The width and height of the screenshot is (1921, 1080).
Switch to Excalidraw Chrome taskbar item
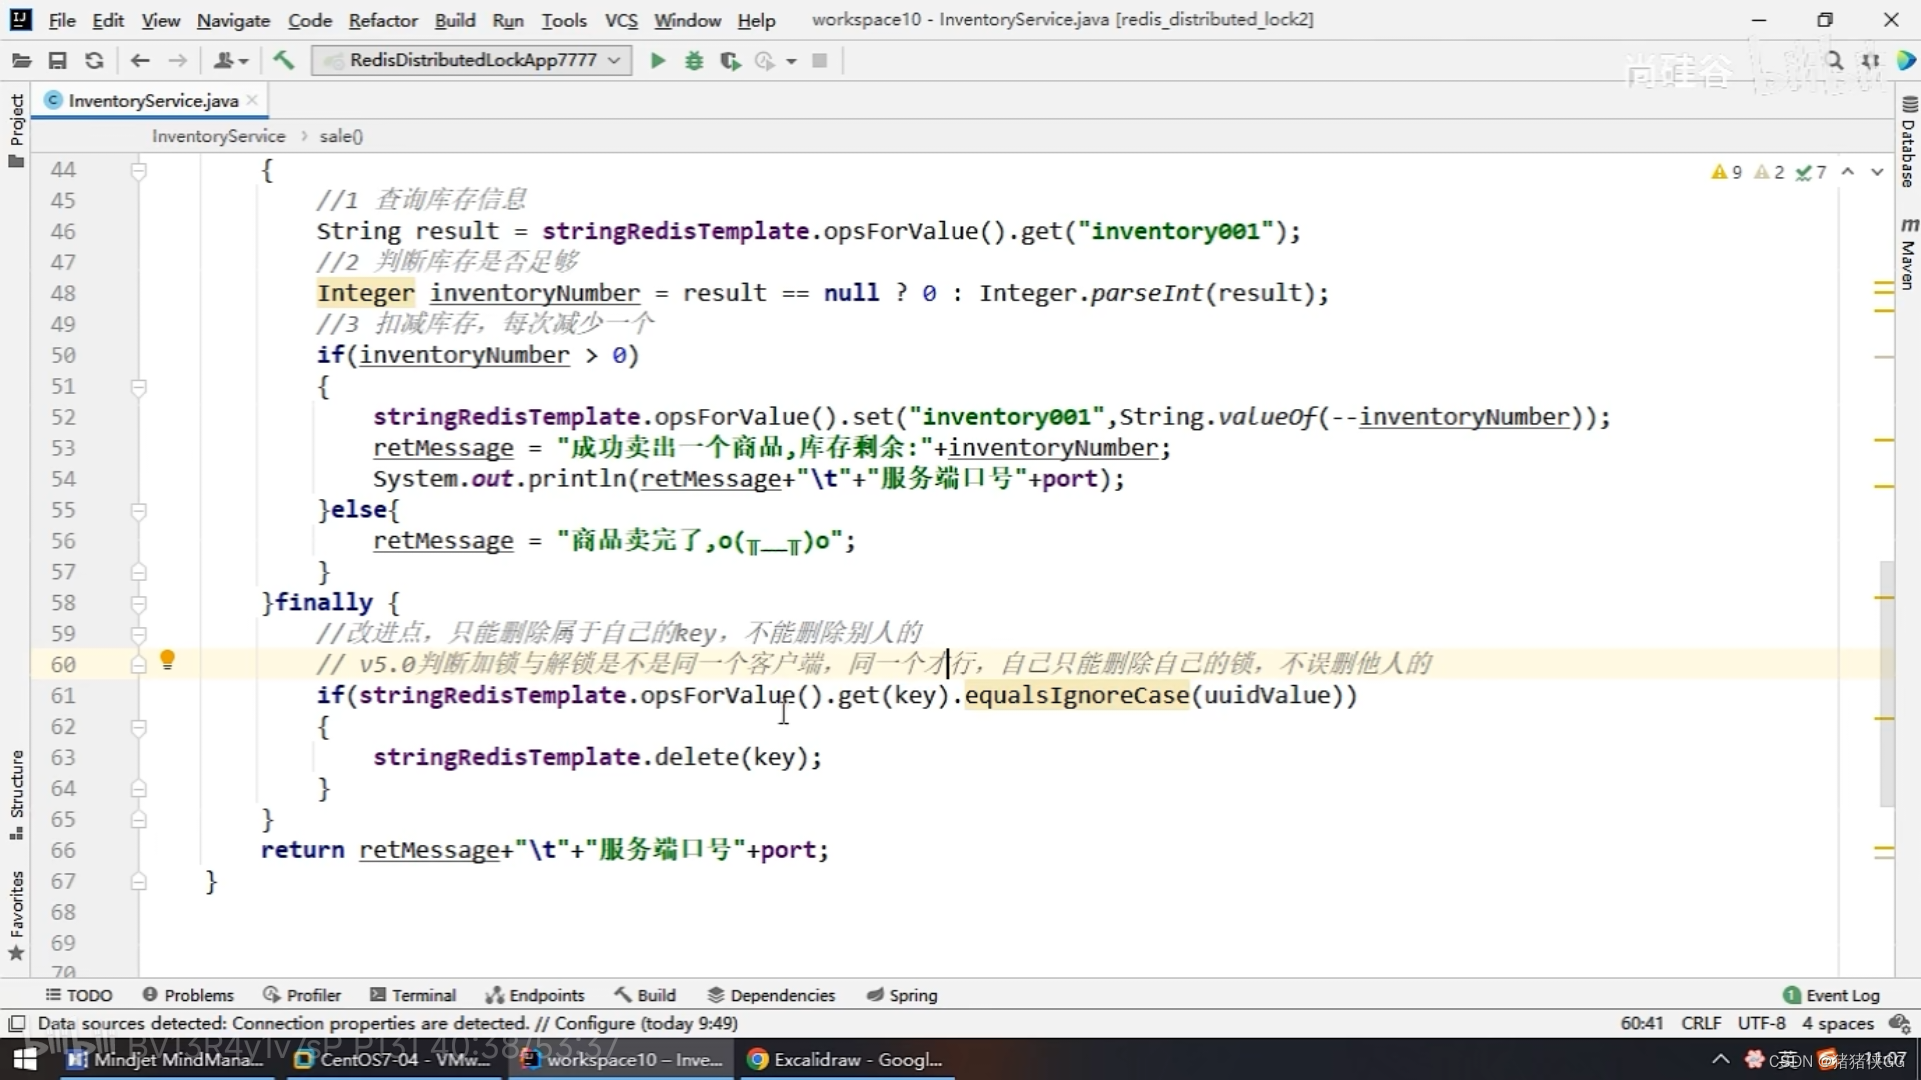[x=847, y=1059]
